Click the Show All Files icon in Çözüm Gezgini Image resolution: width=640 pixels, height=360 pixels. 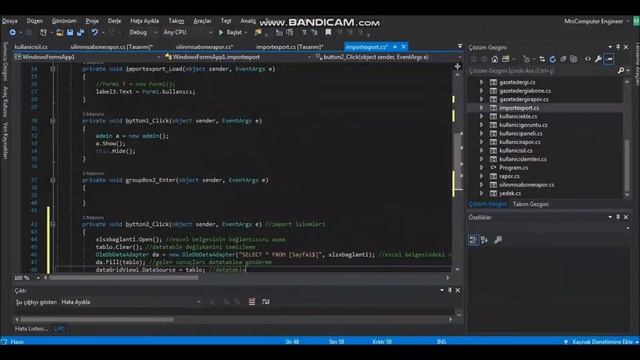(x=573, y=59)
